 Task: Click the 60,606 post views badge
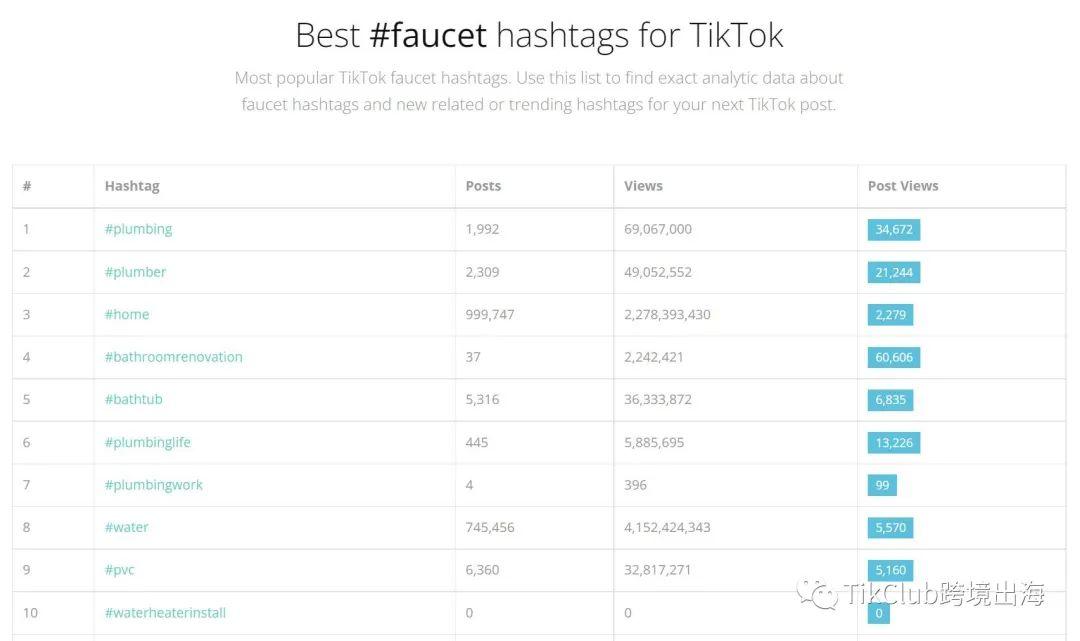[894, 357]
